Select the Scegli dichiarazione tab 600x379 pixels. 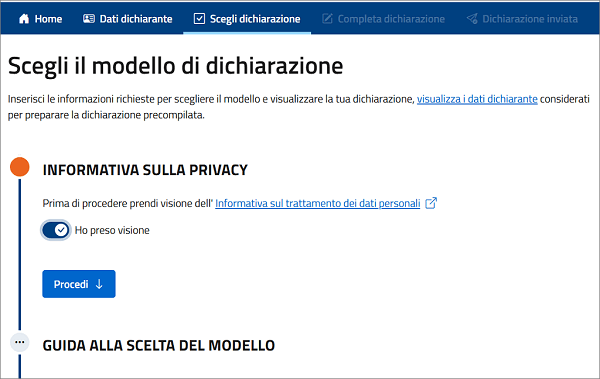pos(247,19)
